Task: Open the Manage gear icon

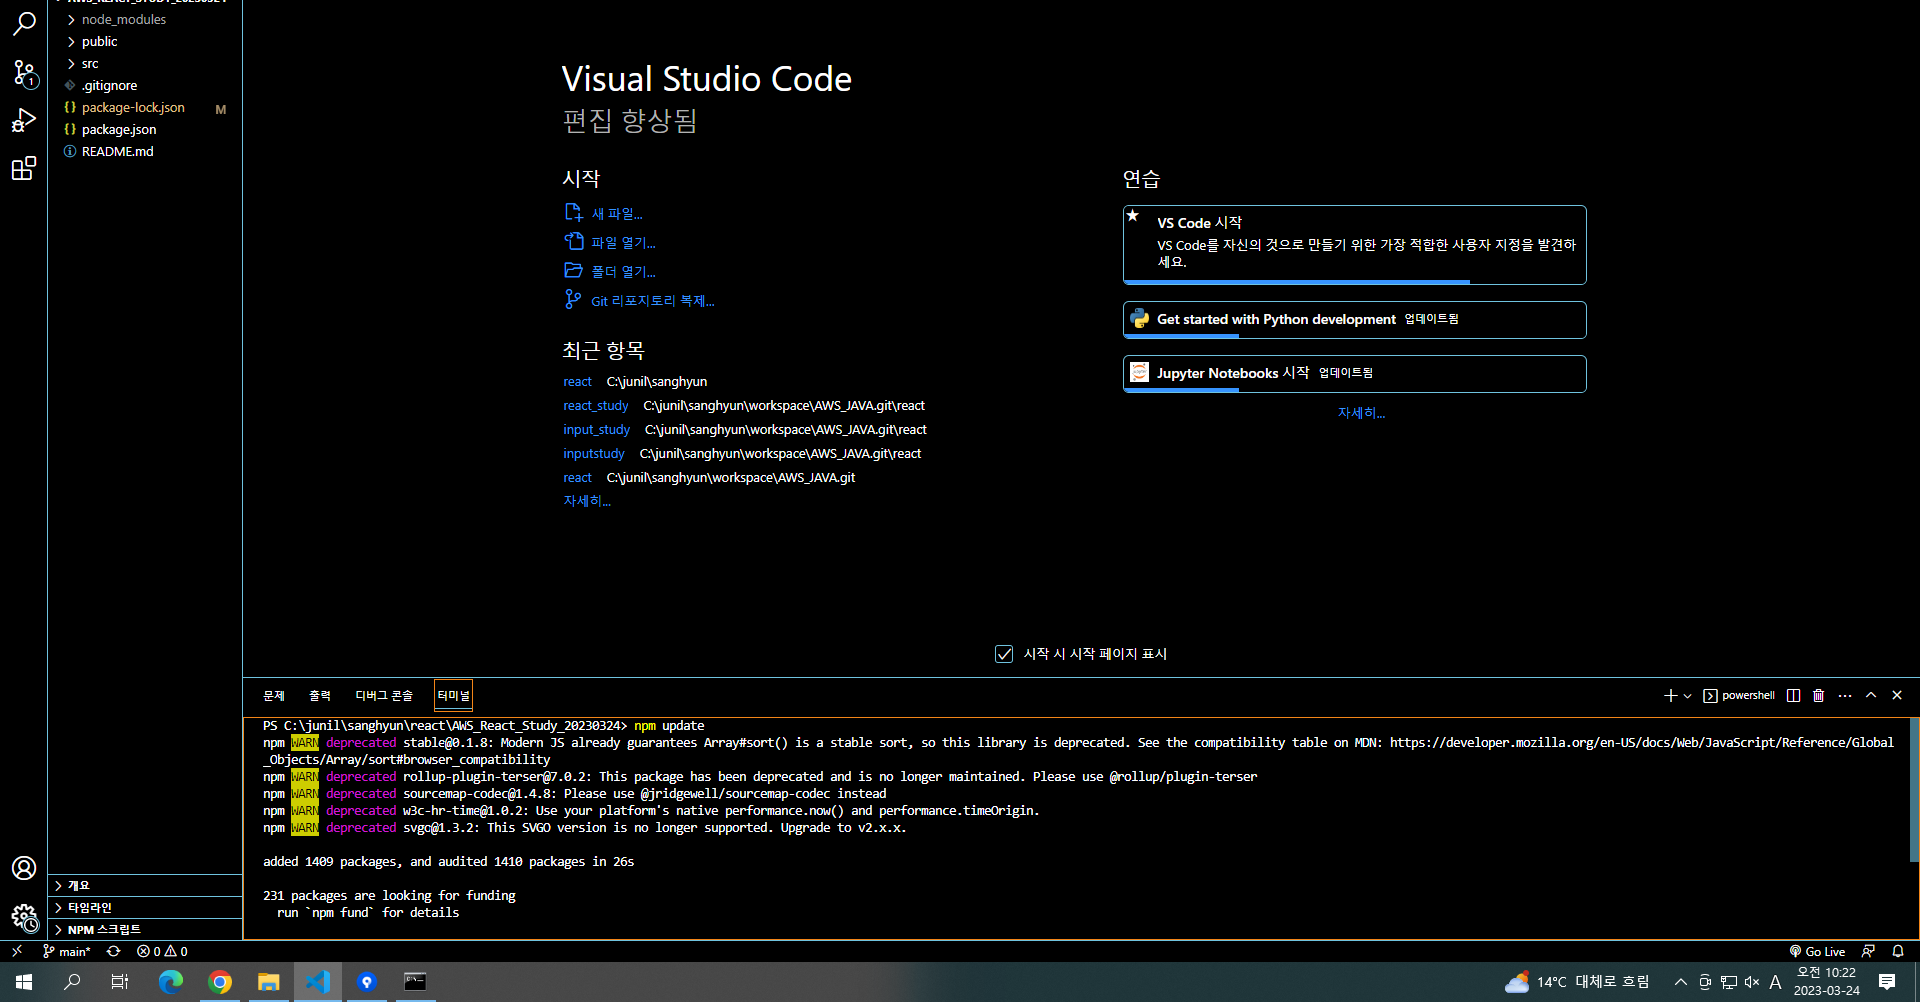Action: (x=24, y=916)
